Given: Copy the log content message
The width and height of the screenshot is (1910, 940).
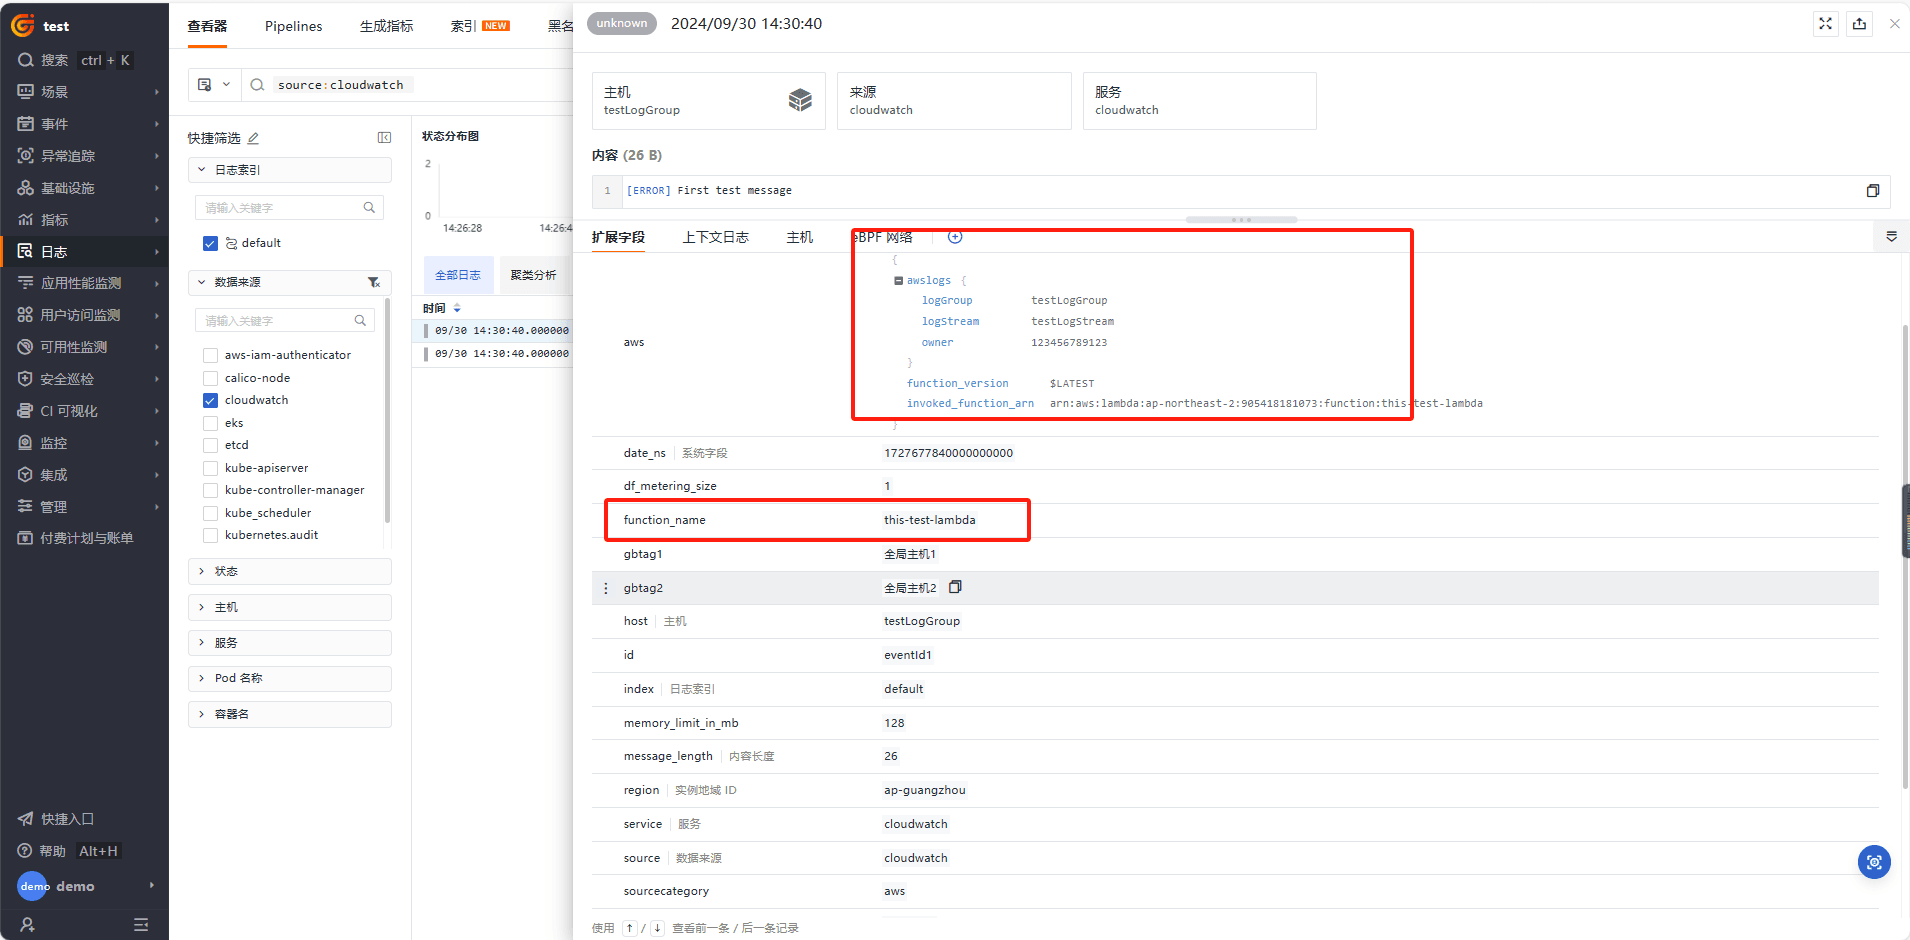Looking at the screenshot, I should tap(1873, 191).
